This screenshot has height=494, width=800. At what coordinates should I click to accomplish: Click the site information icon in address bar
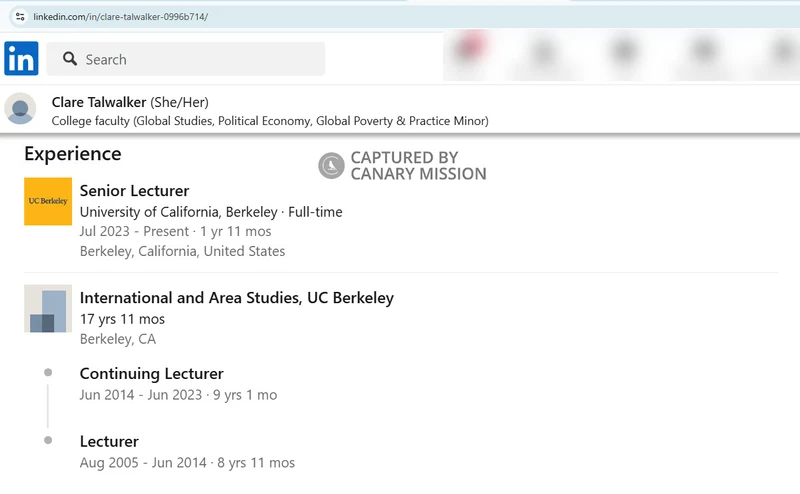[19, 17]
